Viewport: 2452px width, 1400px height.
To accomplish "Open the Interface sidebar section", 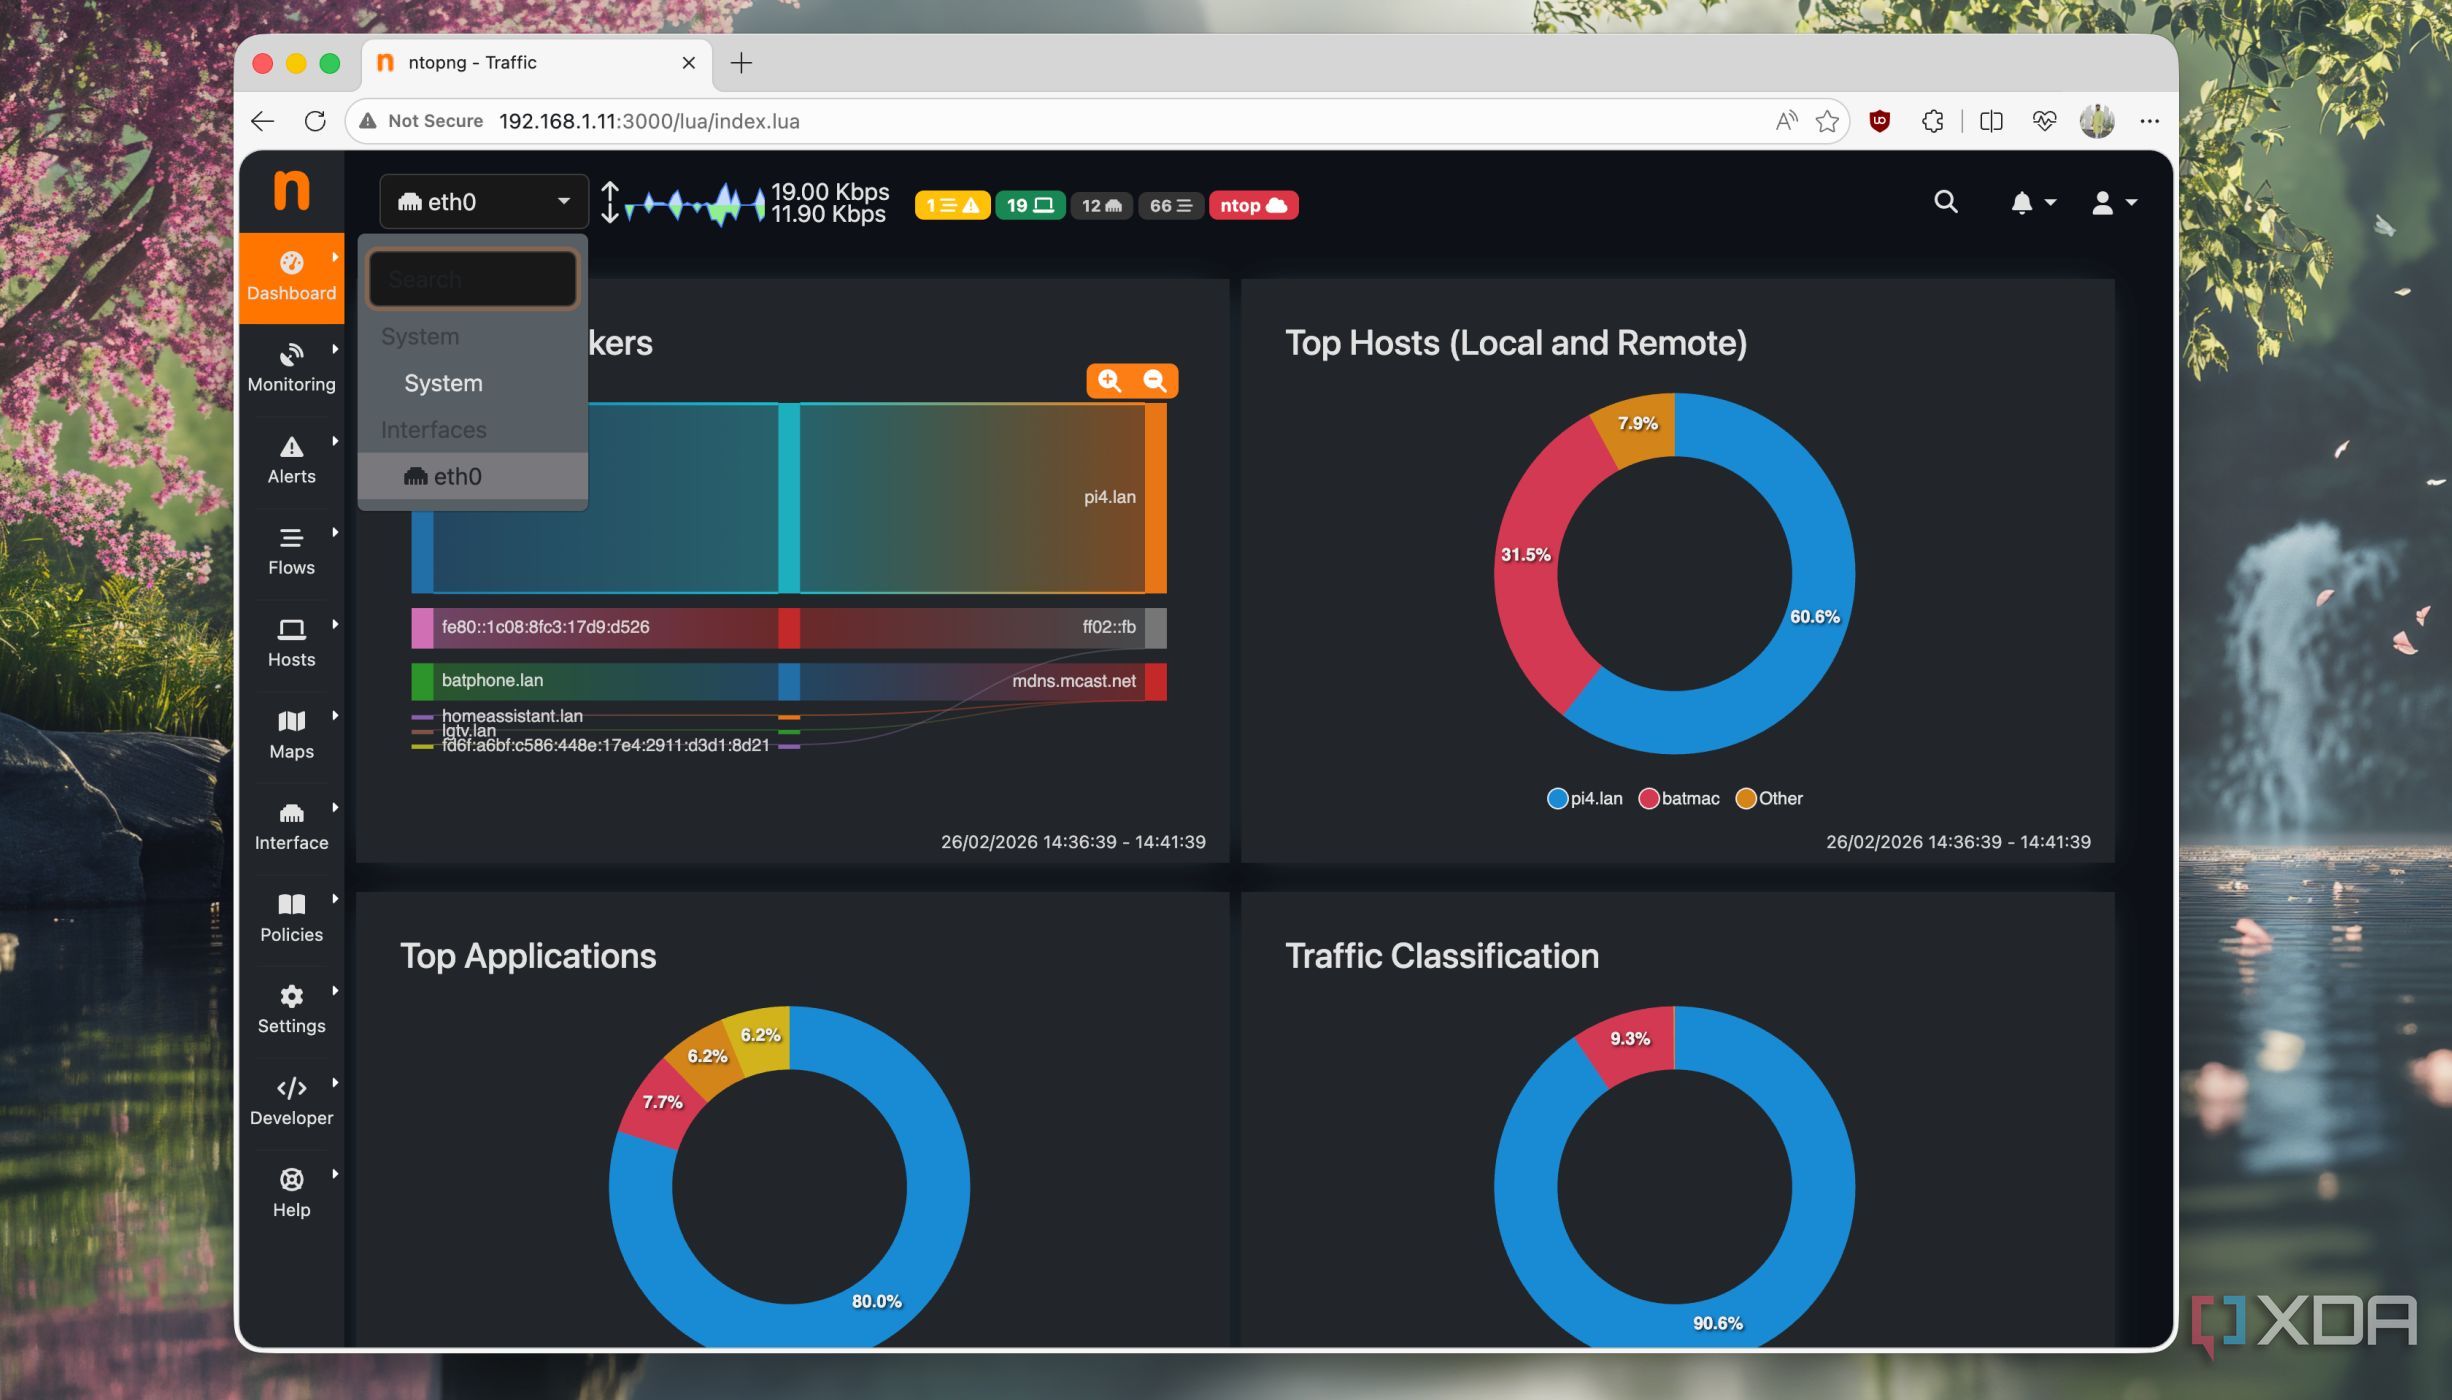I will pos(291,827).
